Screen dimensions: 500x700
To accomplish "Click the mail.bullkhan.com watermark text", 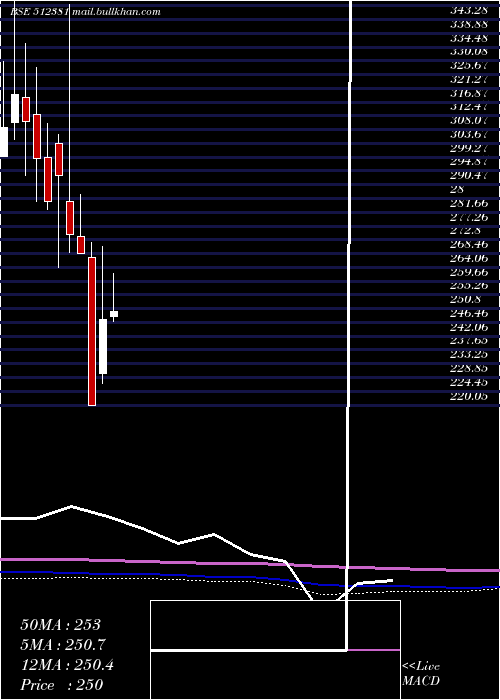I will tap(115, 12).
